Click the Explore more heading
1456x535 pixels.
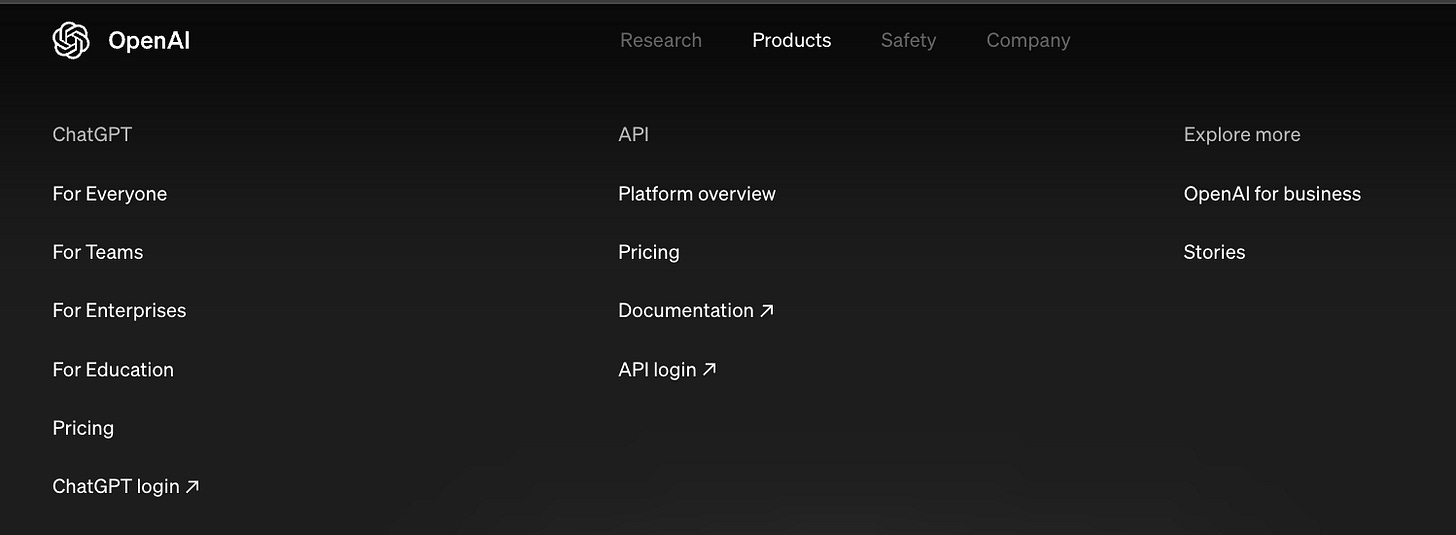1242,135
